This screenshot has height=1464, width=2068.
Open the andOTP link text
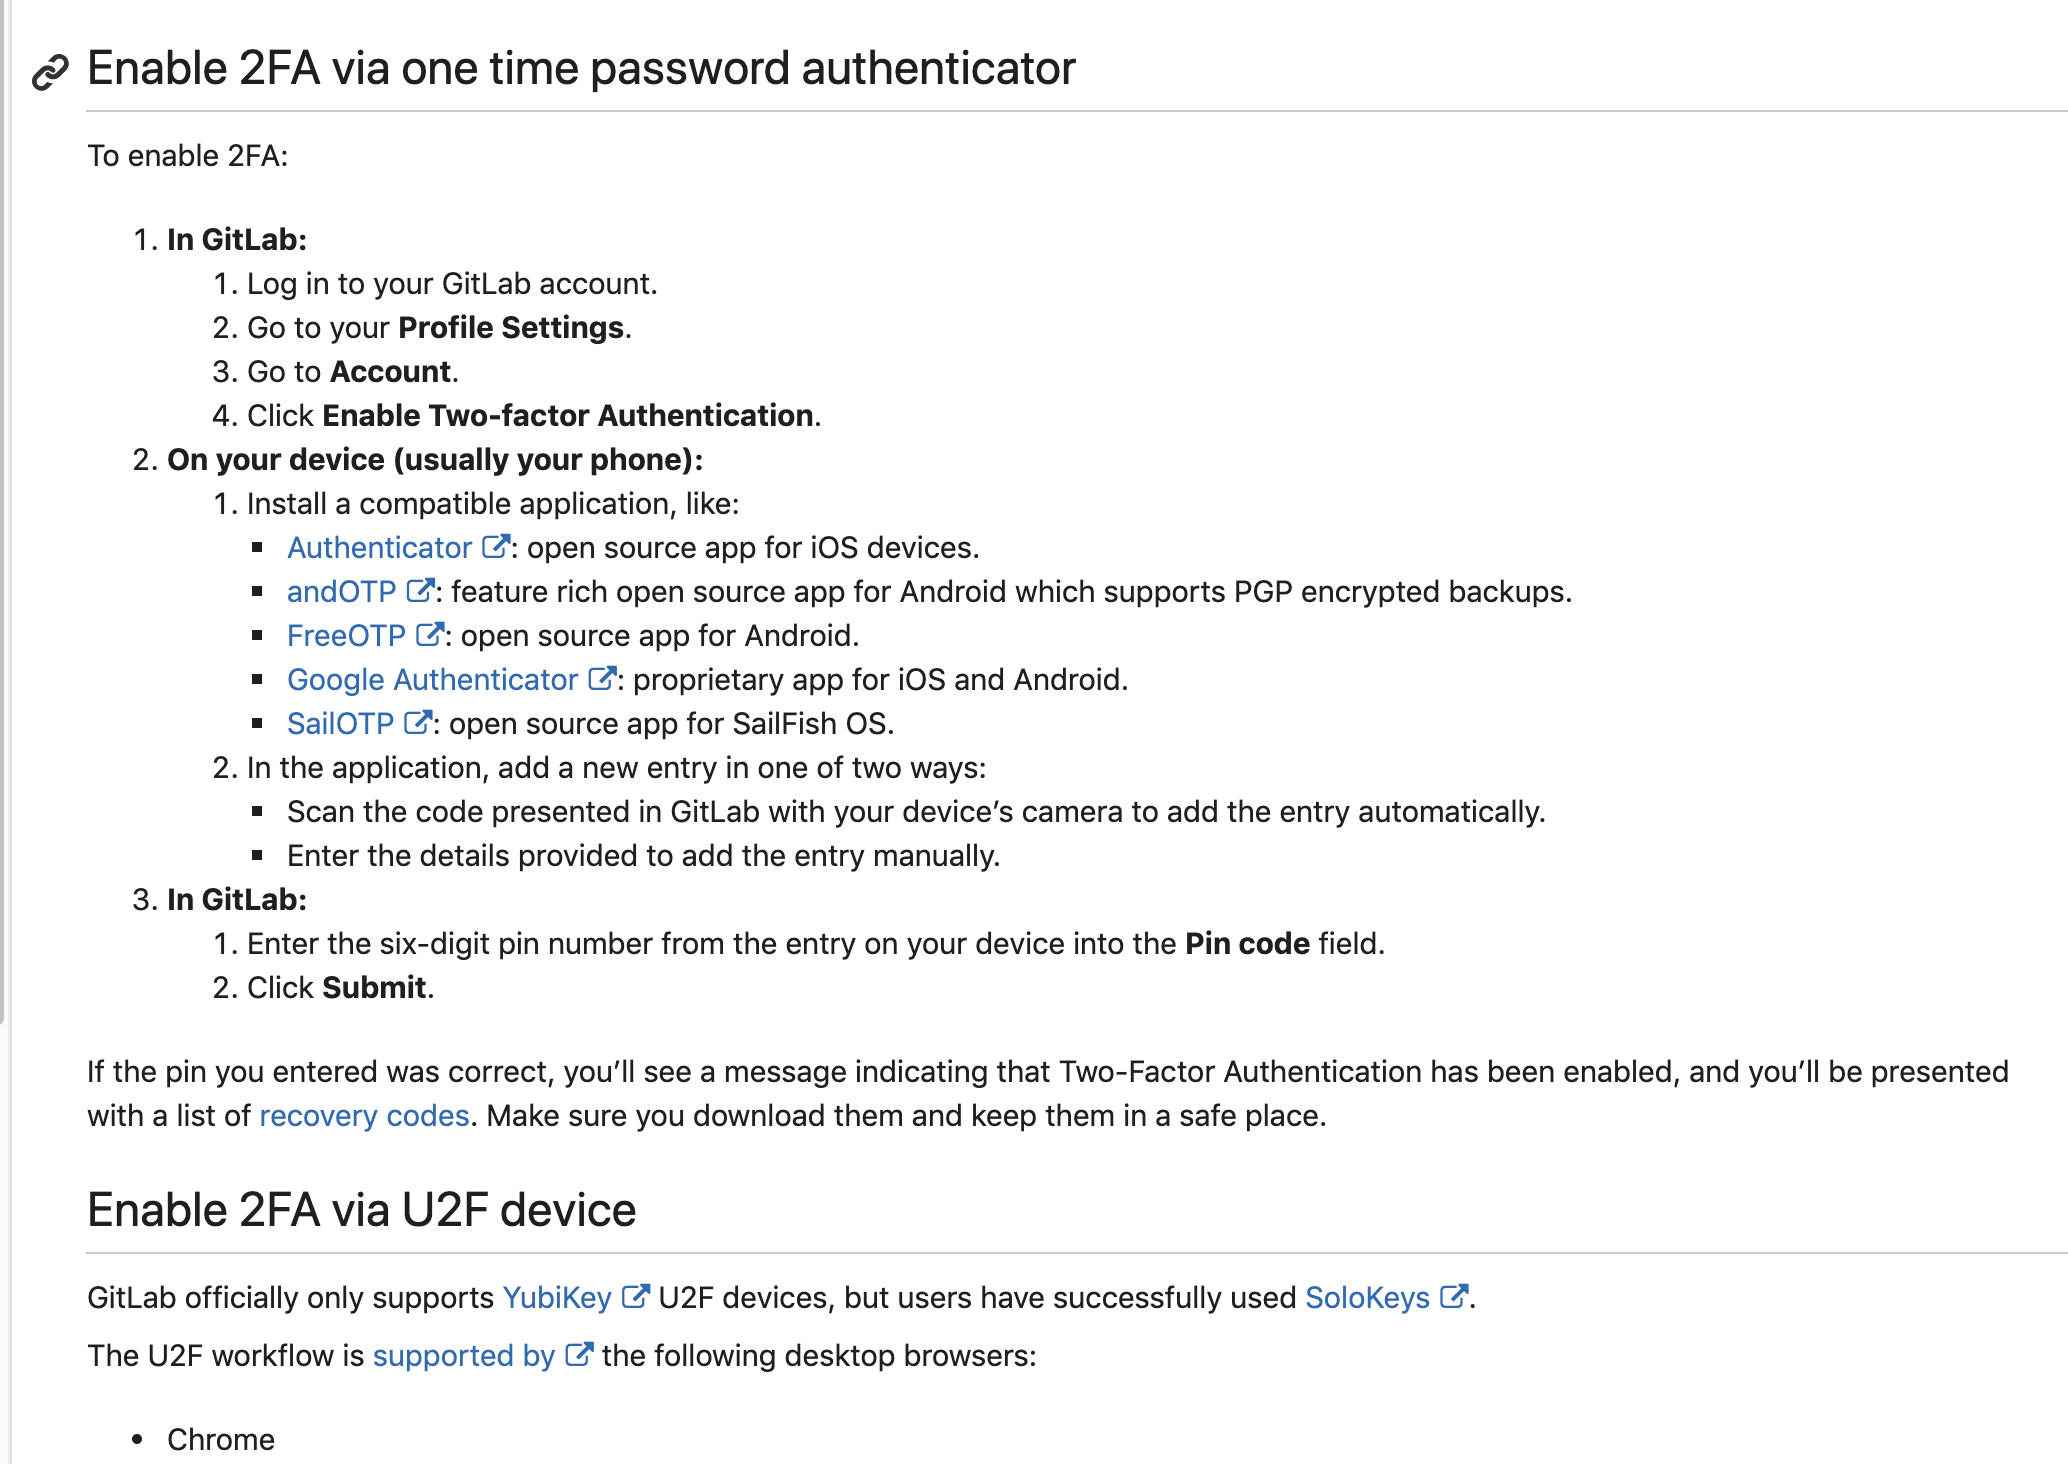[x=341, y=592]
